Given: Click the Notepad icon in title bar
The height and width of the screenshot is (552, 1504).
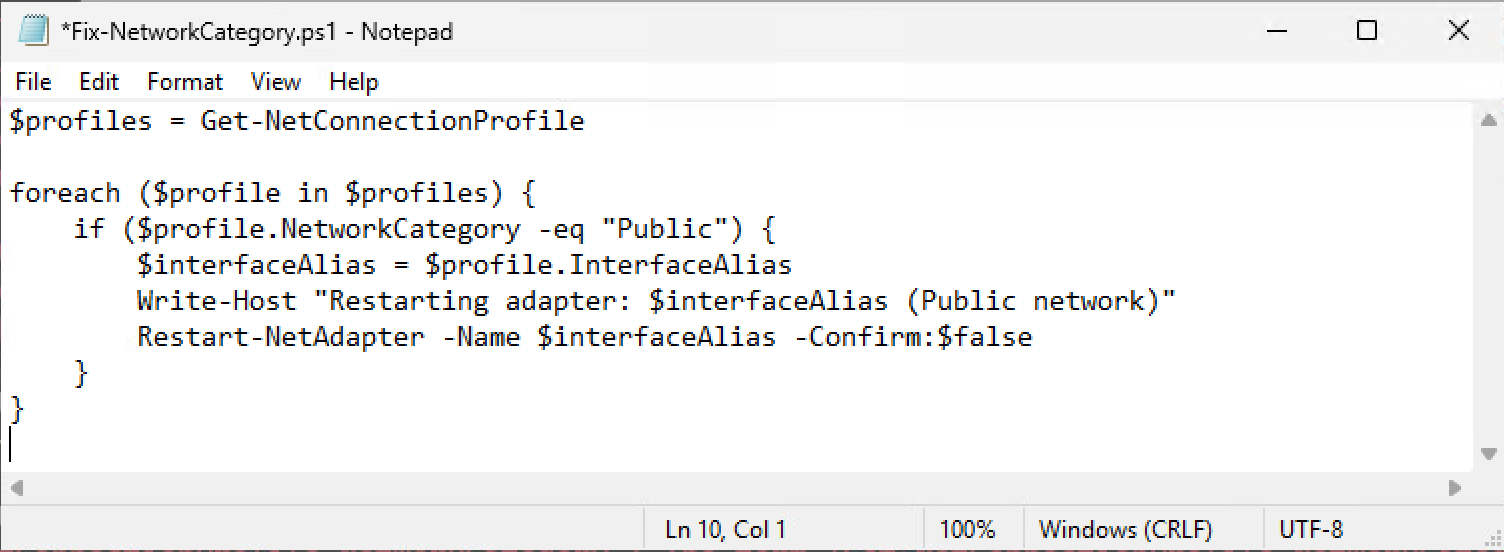Looking at the screenshot, I should coord(34,31).
